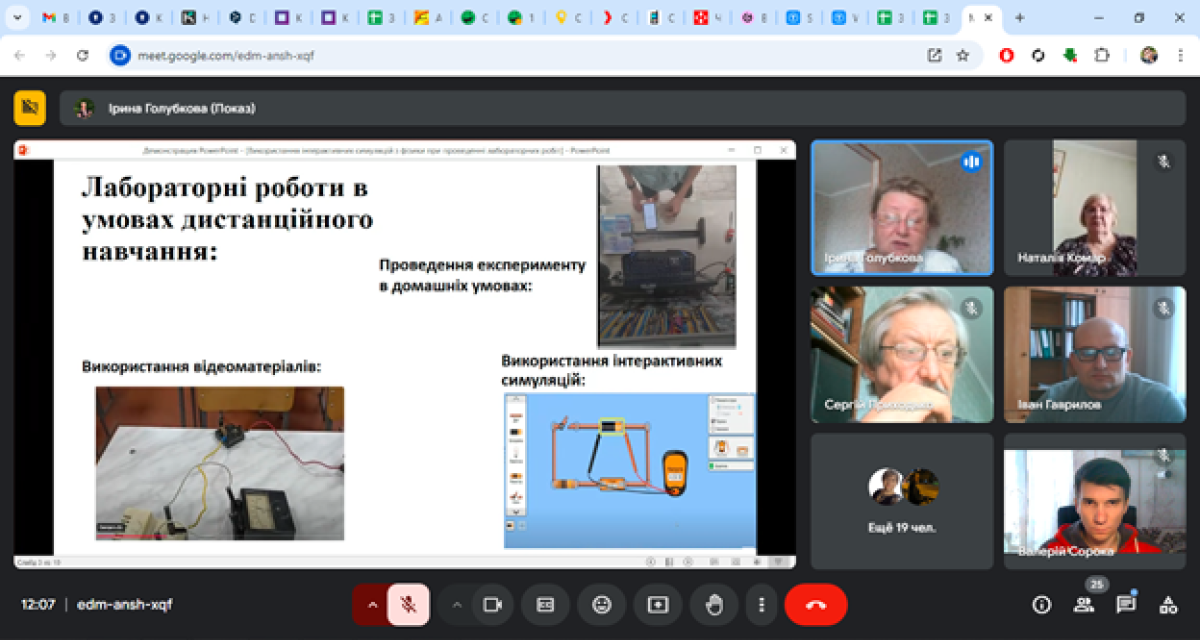Open more options three-dot menu
The image size is (1200, 640).
click(x=762, y=605)
